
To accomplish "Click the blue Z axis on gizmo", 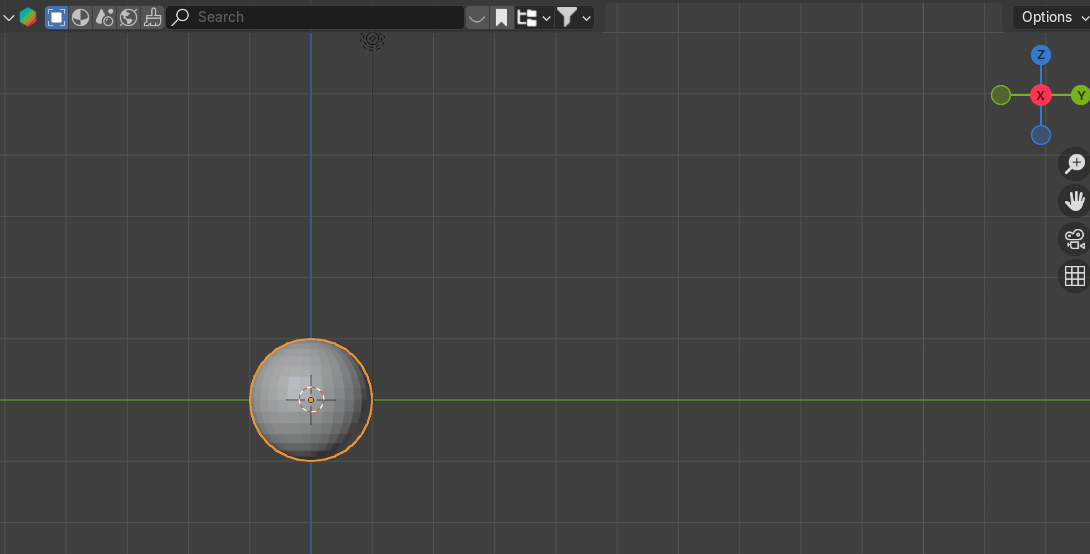I will [1041, 55].
